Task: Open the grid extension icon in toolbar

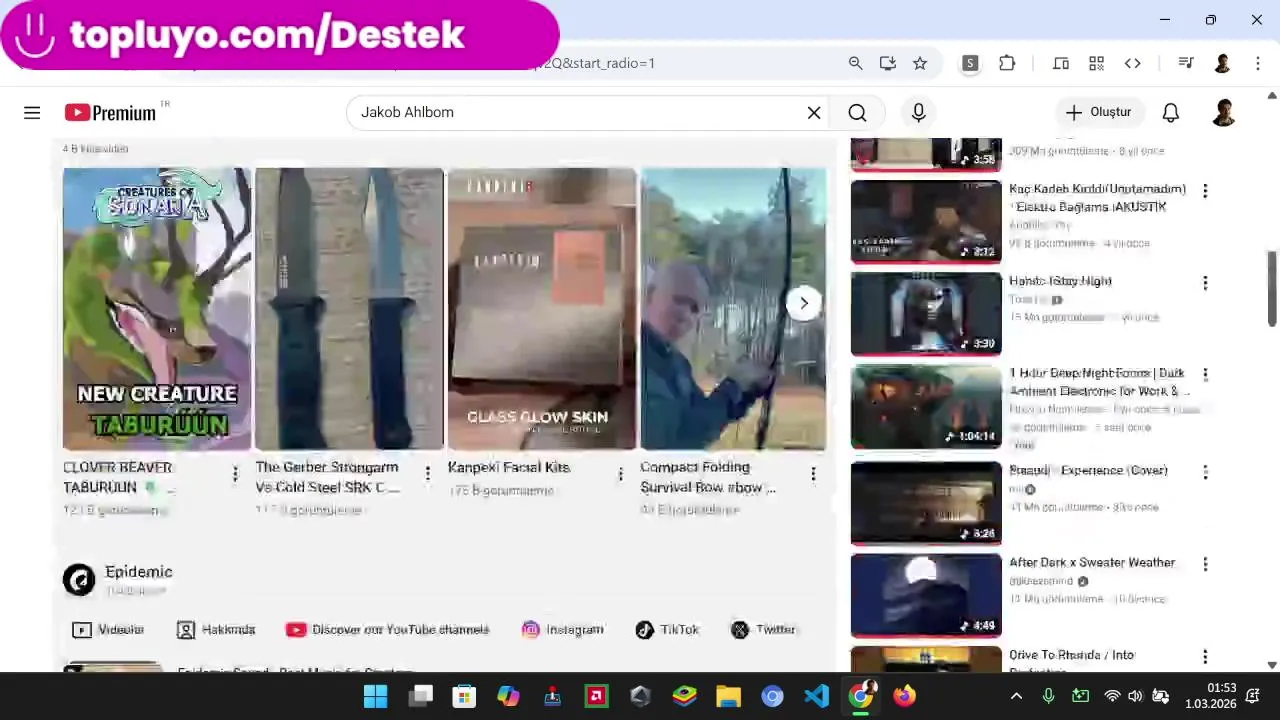Action: pos(1097,63)
